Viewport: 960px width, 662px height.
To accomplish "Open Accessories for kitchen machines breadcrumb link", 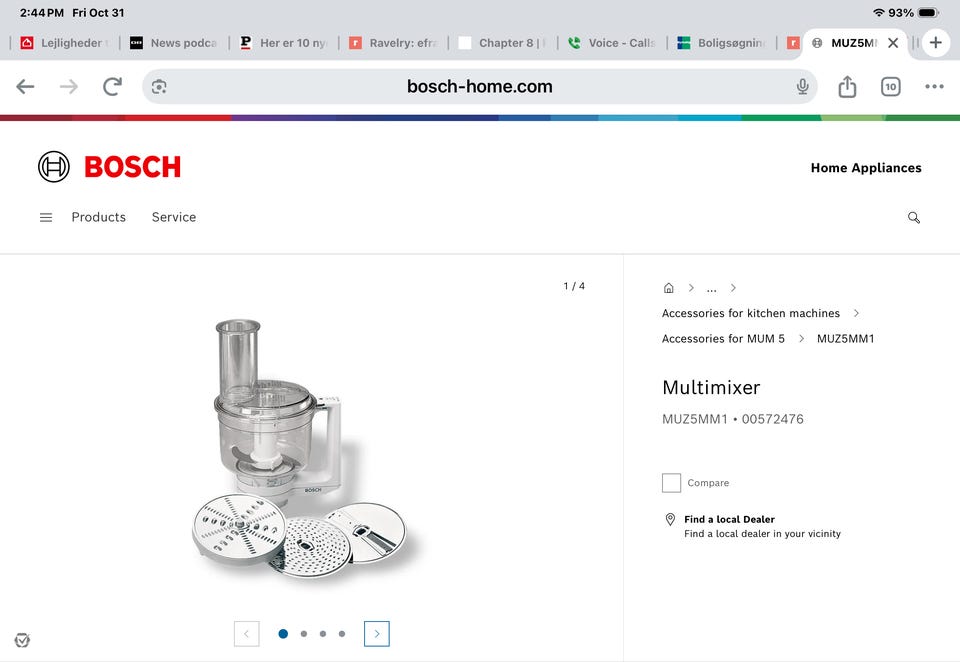I will tap(751, 314).
